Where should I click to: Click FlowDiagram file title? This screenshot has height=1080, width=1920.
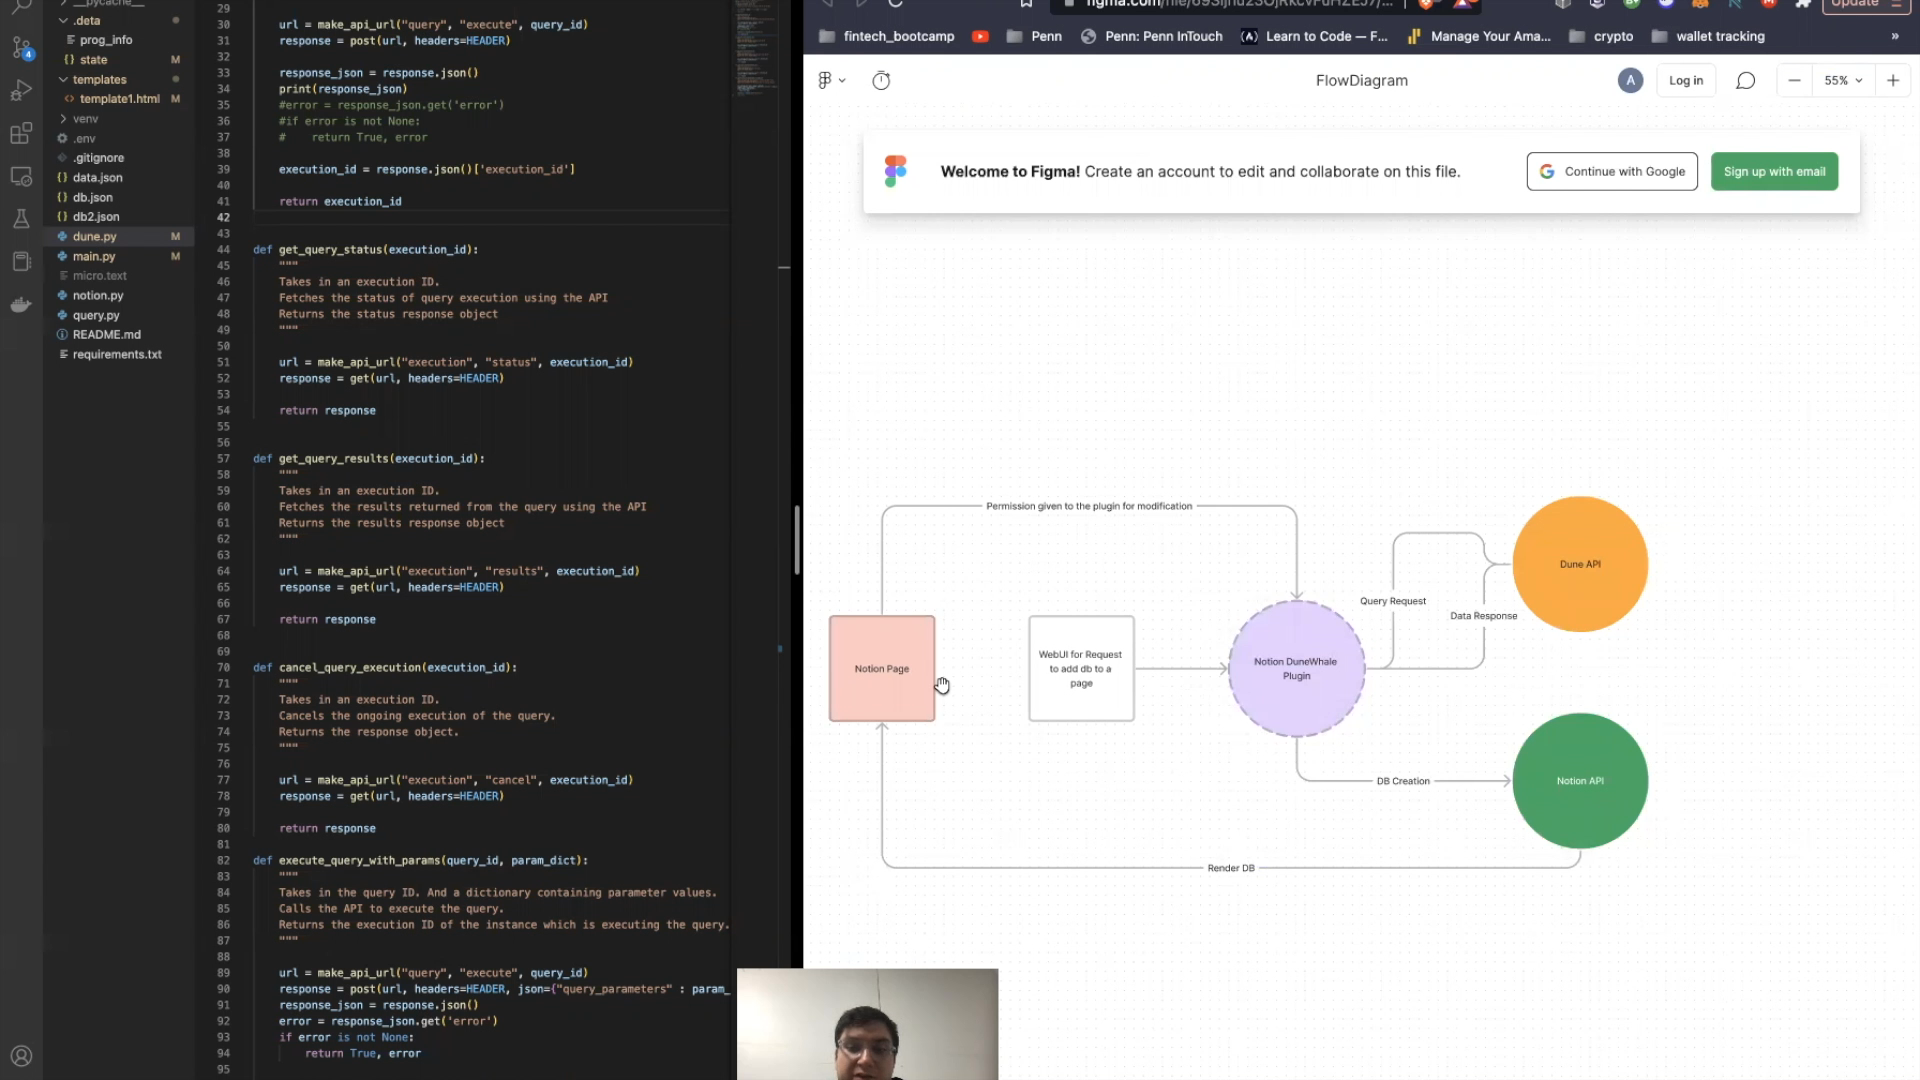(1361, 80)
